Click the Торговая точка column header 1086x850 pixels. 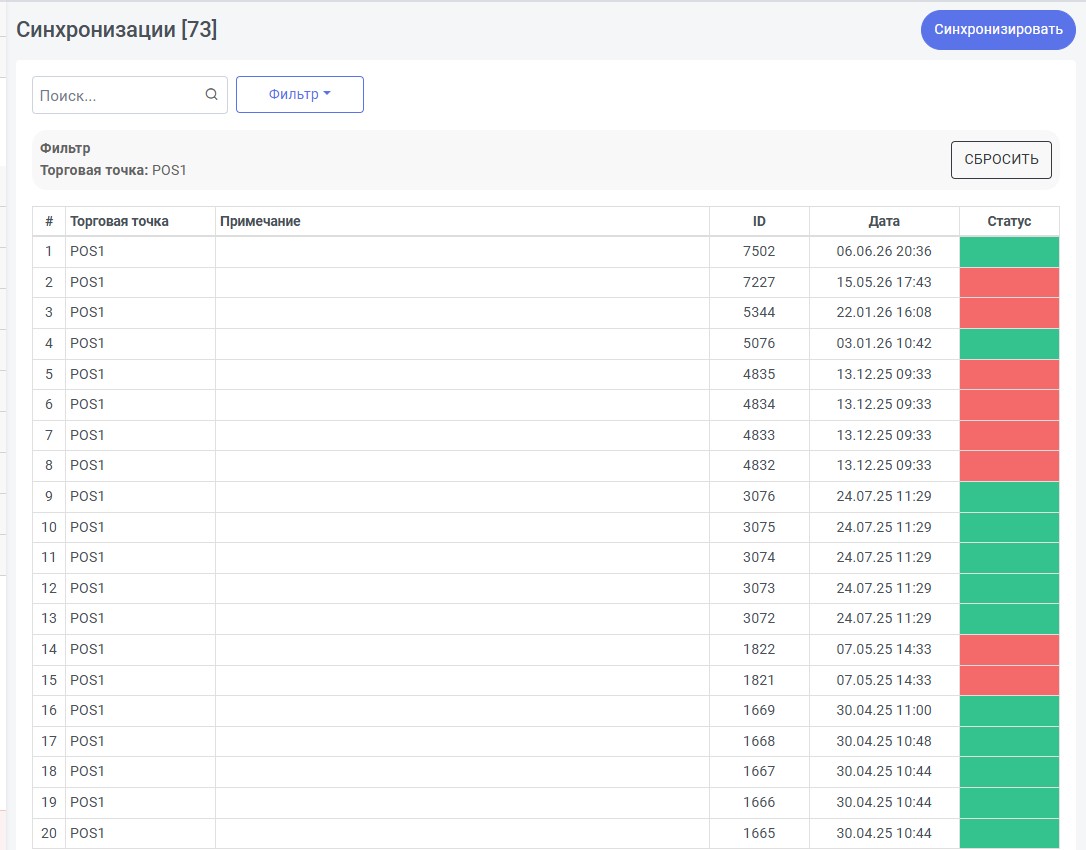(119, 221)
